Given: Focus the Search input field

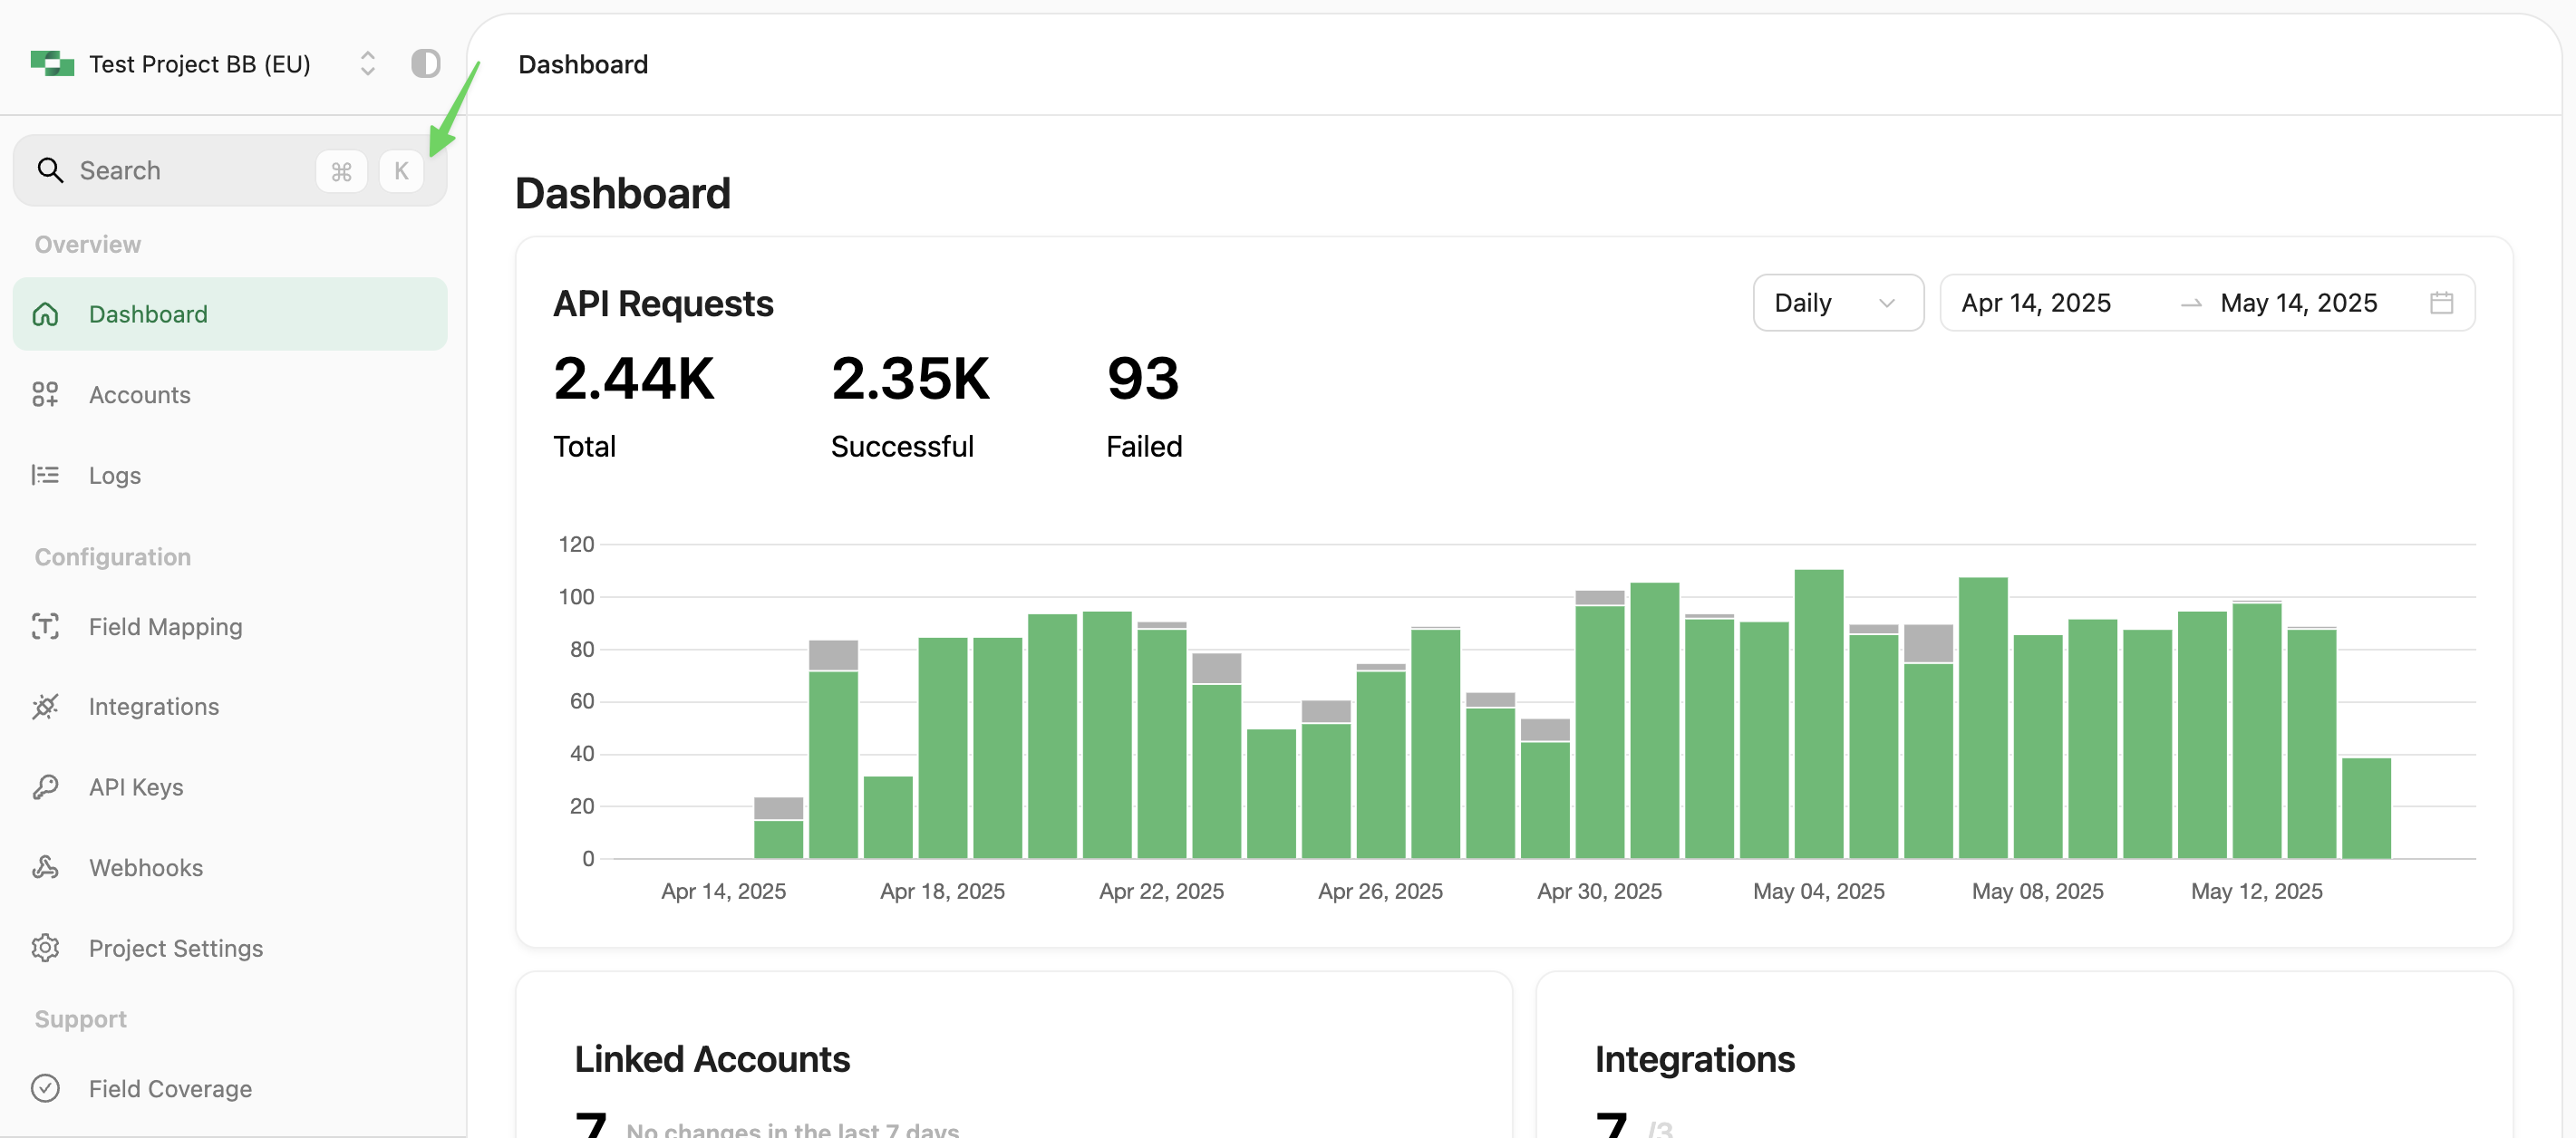Looking at the screenshot, I should coord(230,171).
